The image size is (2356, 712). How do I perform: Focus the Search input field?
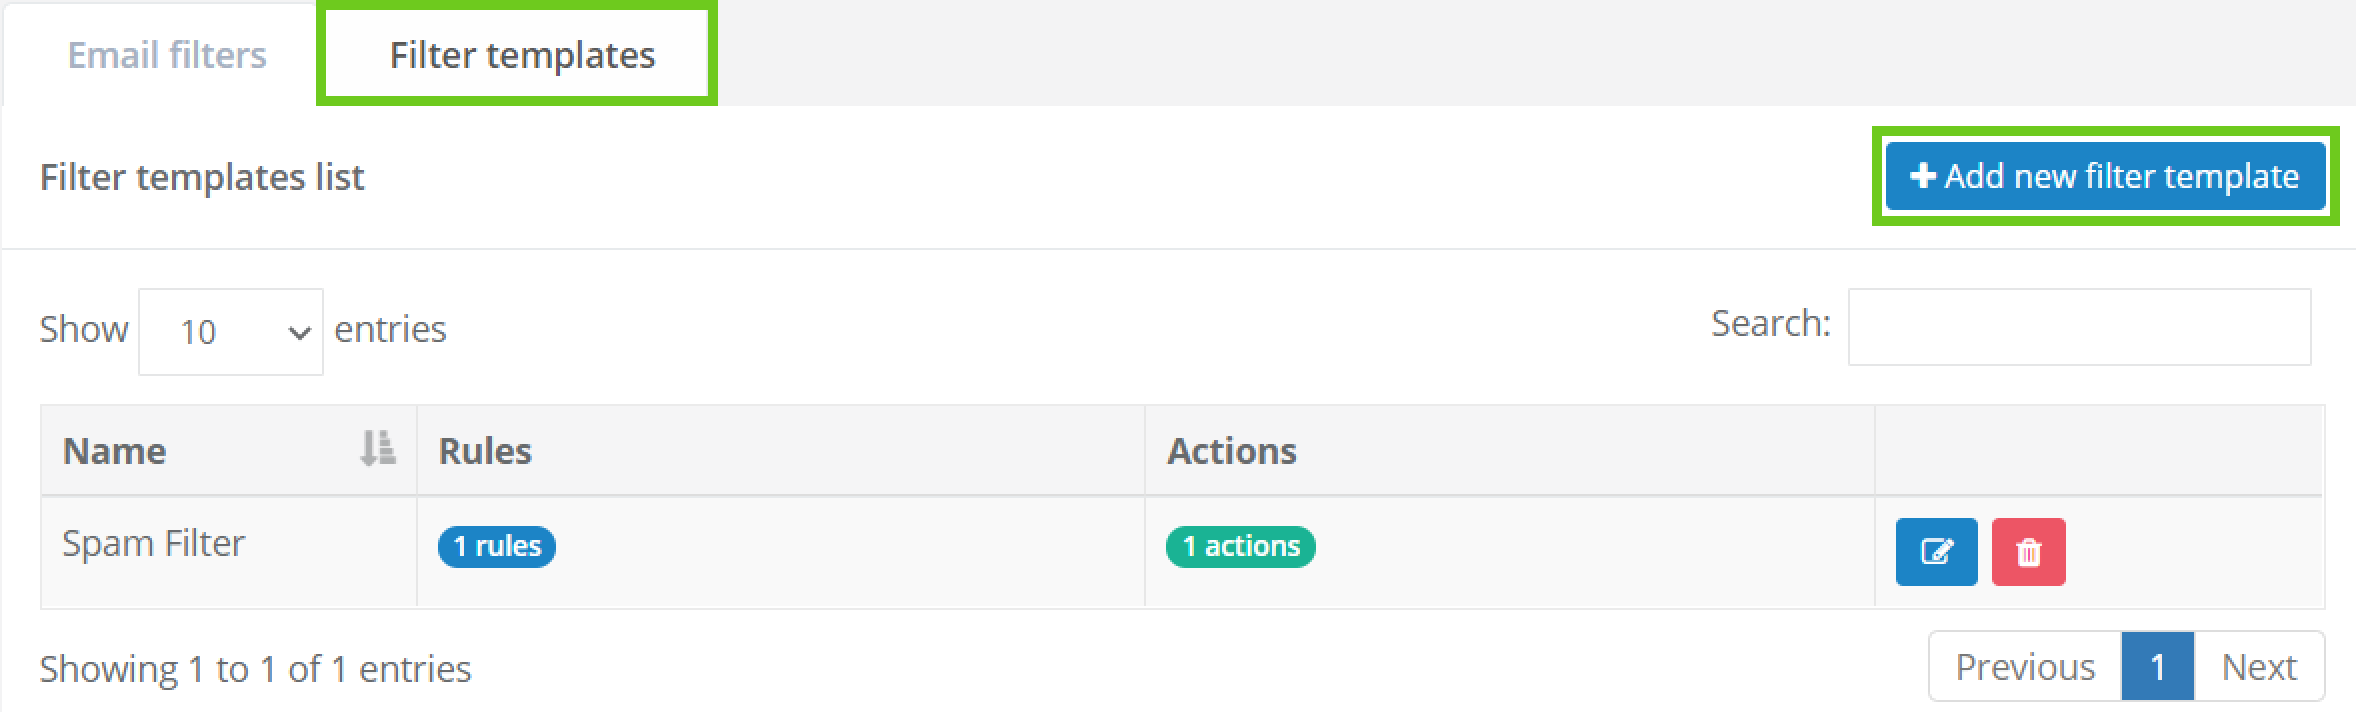pyautogui.click(x=2078, y=327)
